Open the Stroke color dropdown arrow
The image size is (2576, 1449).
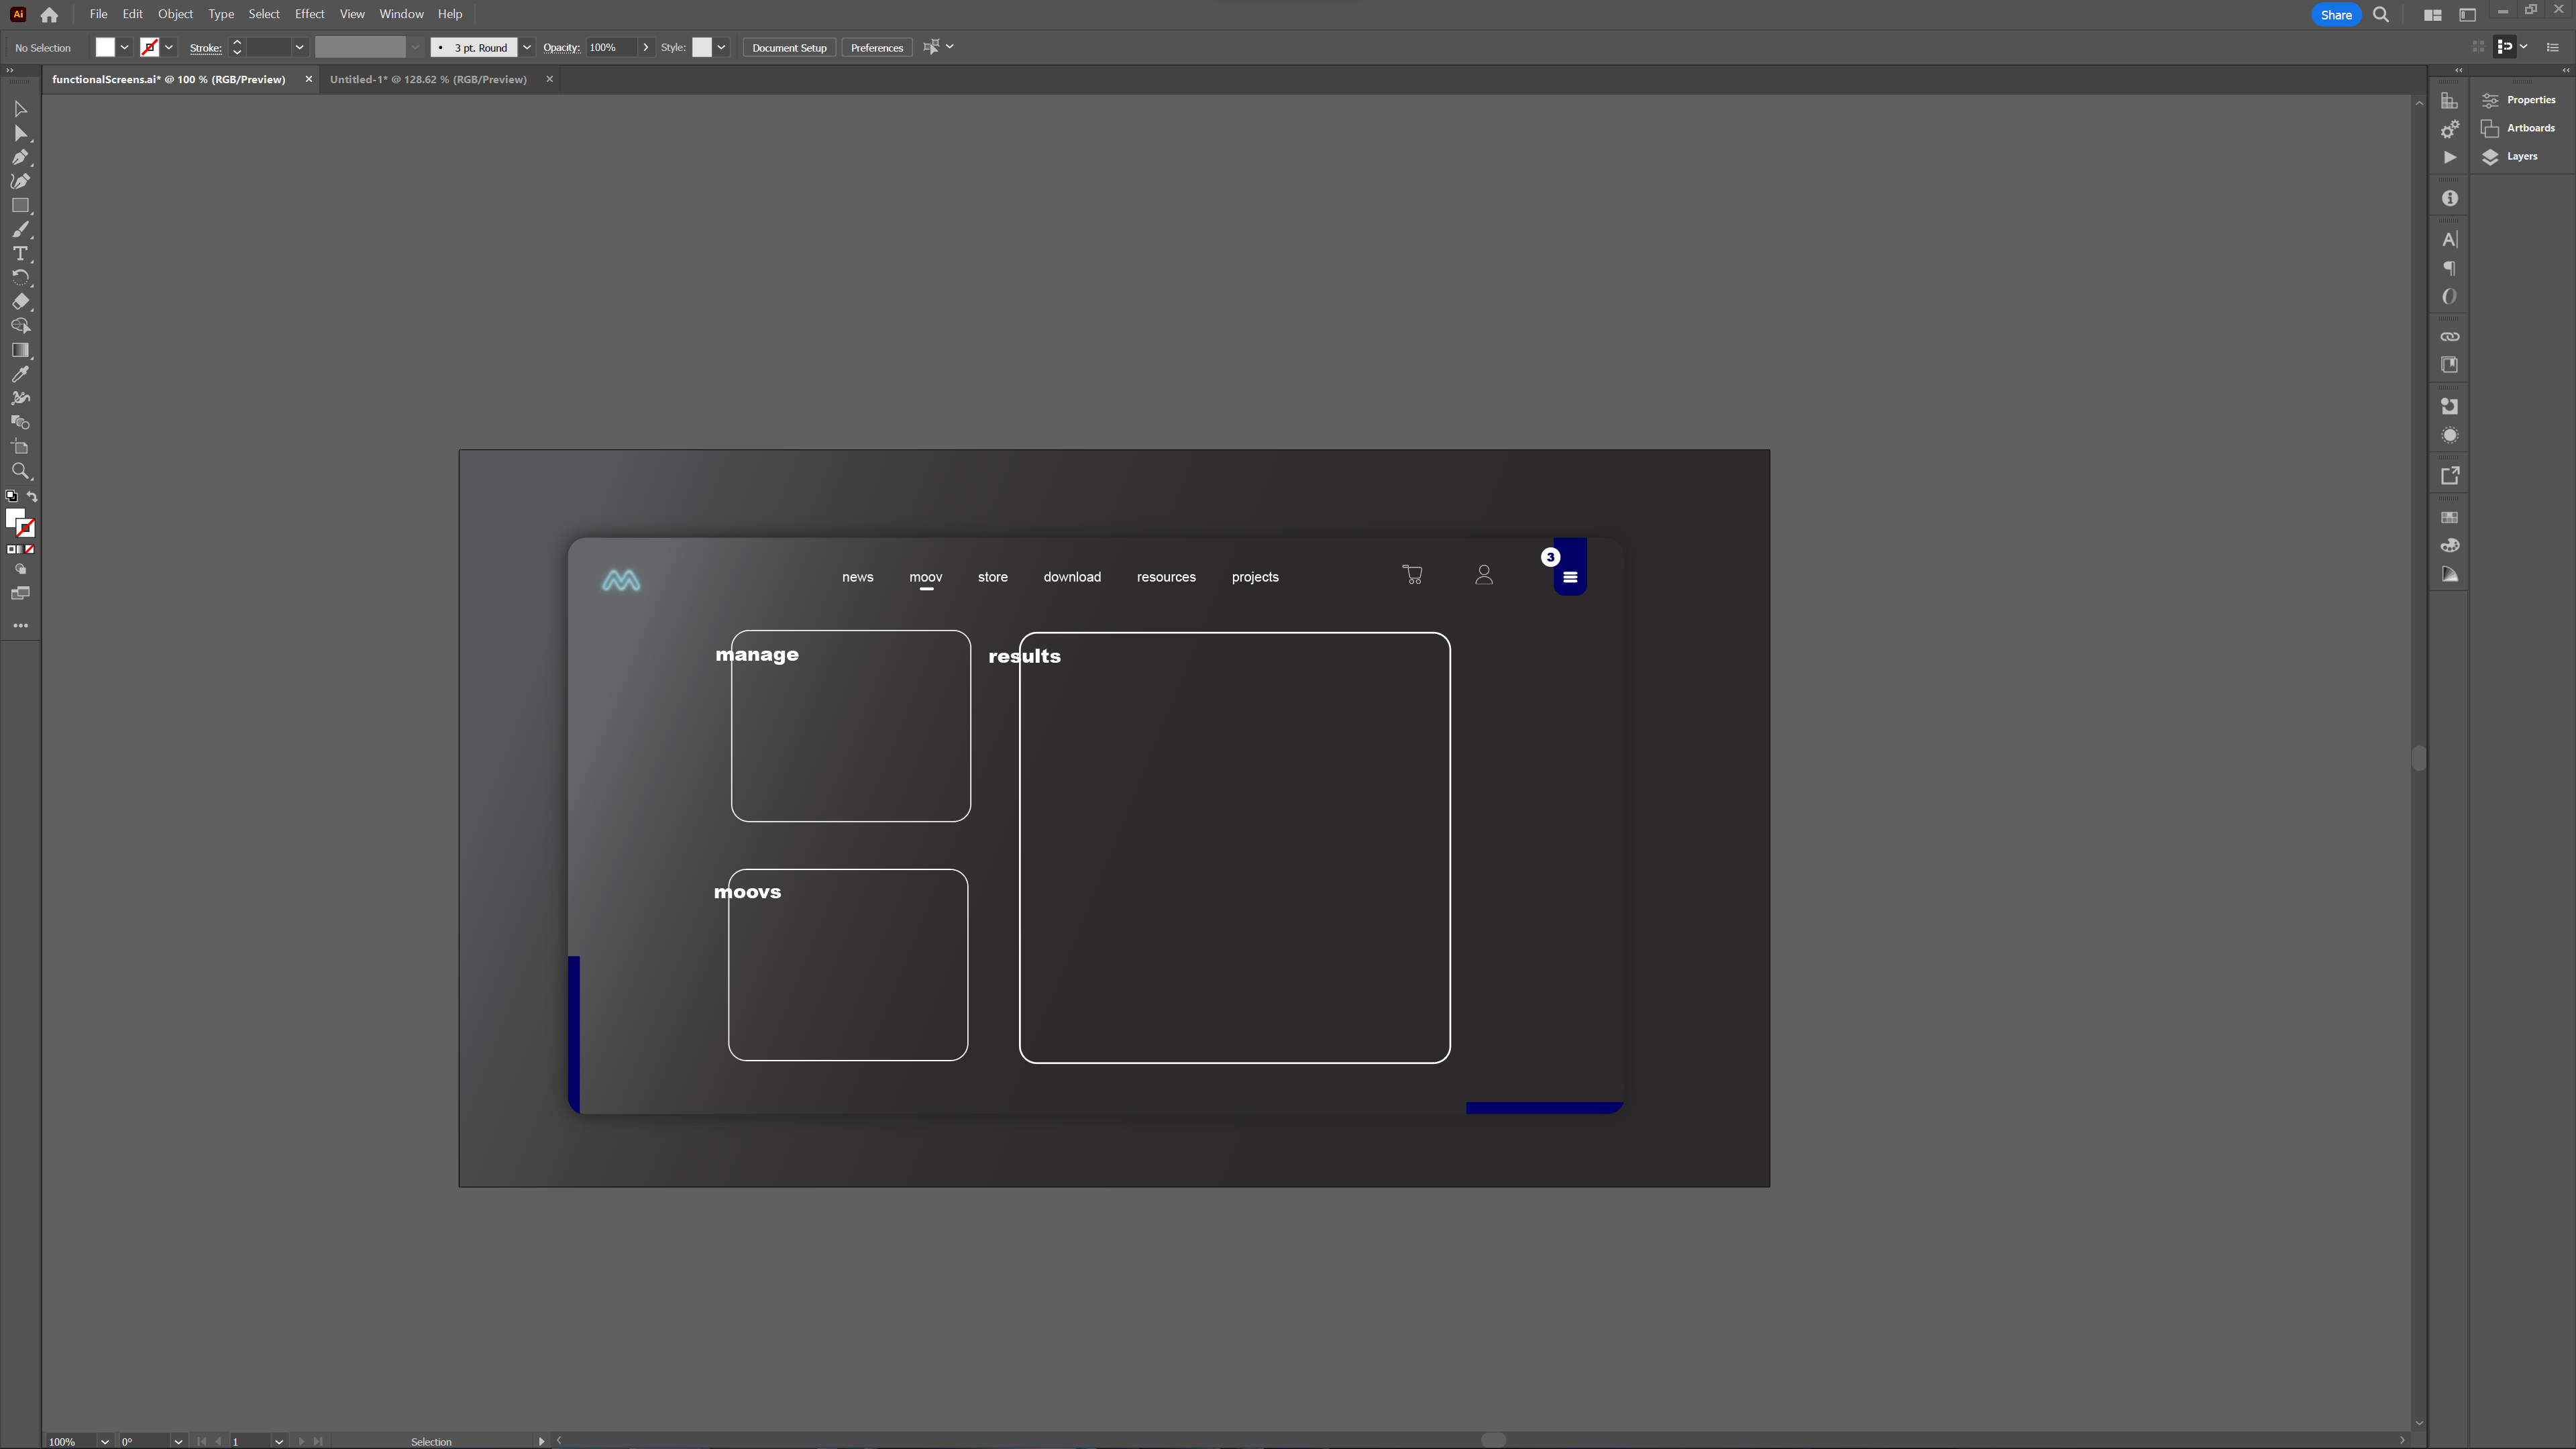169,47
